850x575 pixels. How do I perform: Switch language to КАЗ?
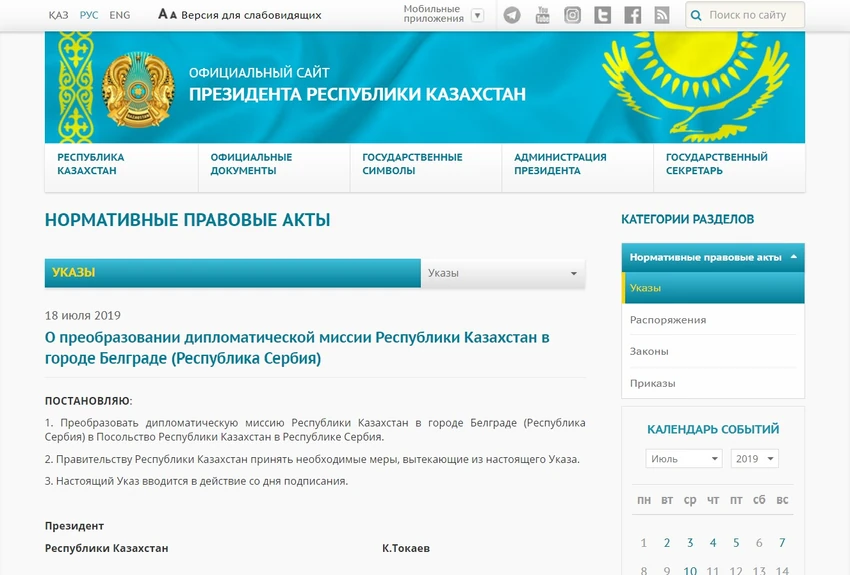(x=59, y=15)
